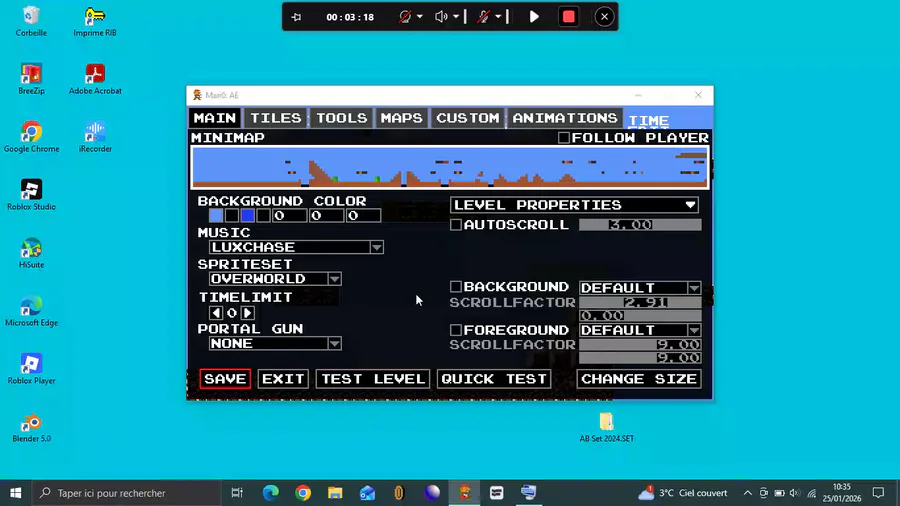
Task: Decrease timelimit with left arrow
Action: 216,313
